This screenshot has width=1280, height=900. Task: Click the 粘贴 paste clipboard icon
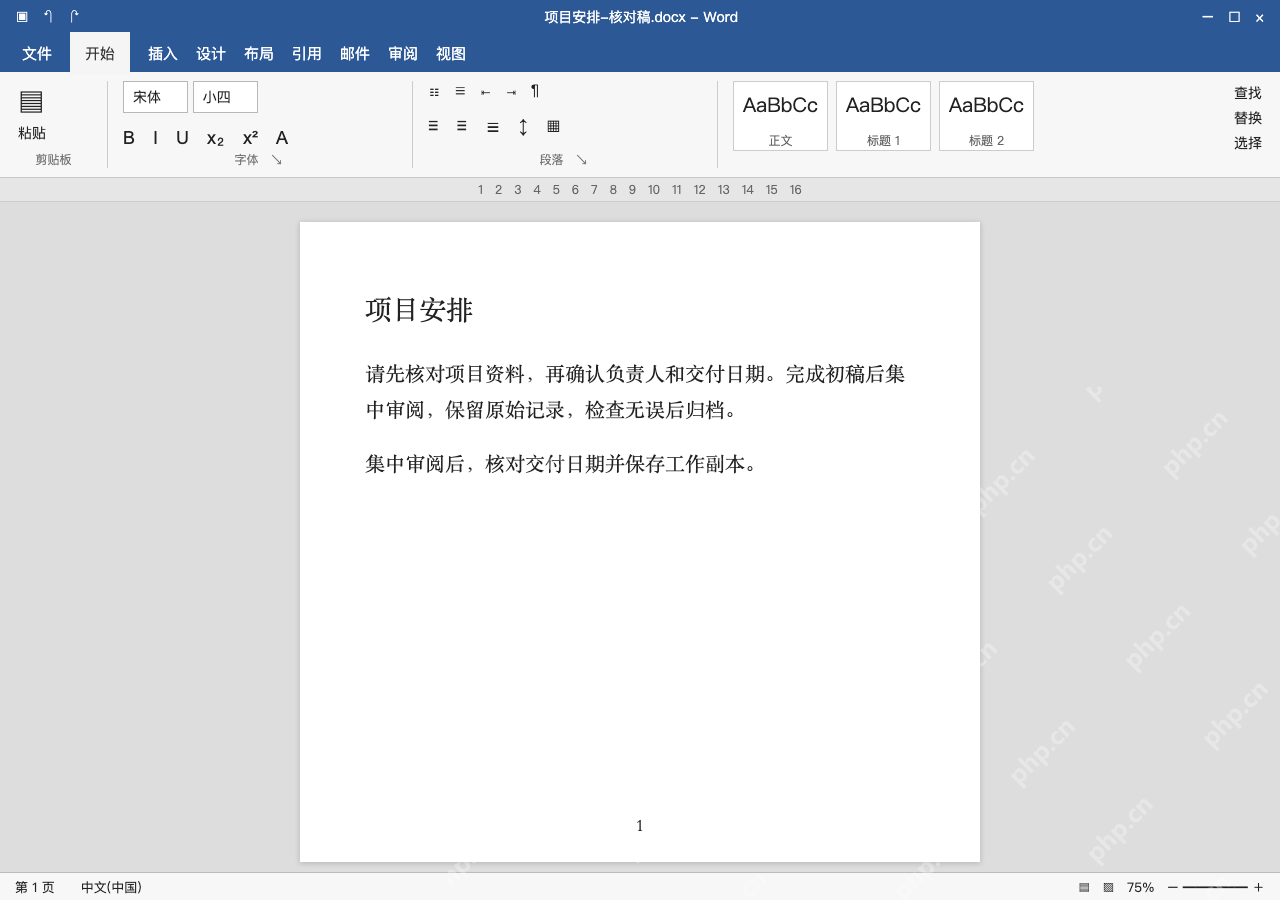pyautogui.click(x=31, y=101)
